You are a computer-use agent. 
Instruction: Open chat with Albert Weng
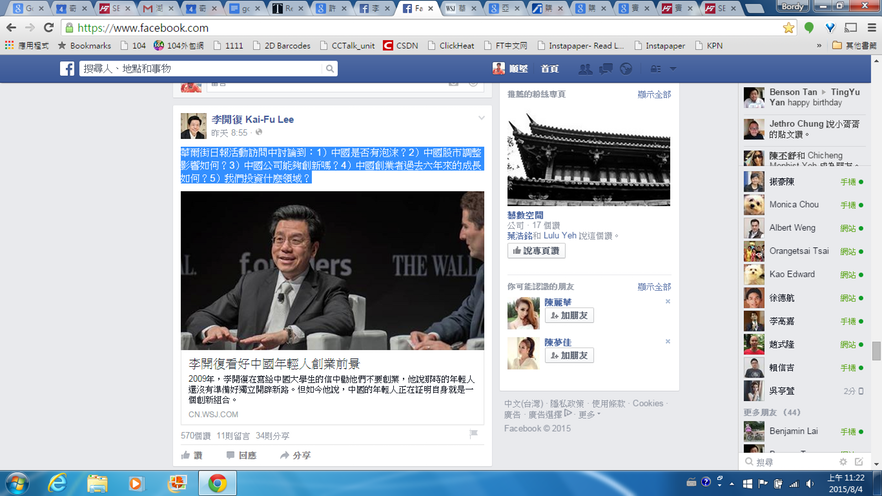pos(804,228)
